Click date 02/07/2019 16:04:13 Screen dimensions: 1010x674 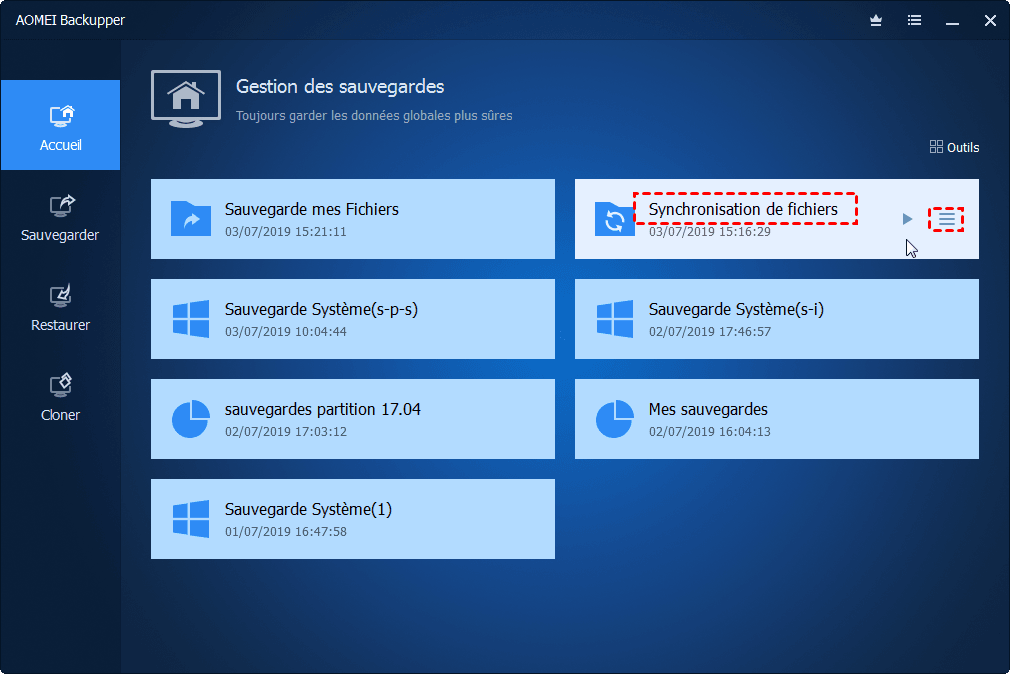tap(709, 432)
